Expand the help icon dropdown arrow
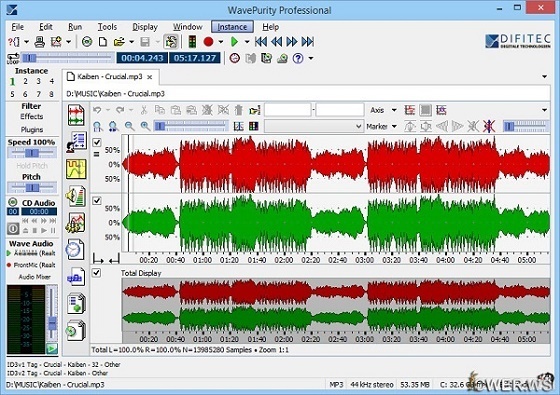This screenshot has width=560, height=395. coord(311,58)
